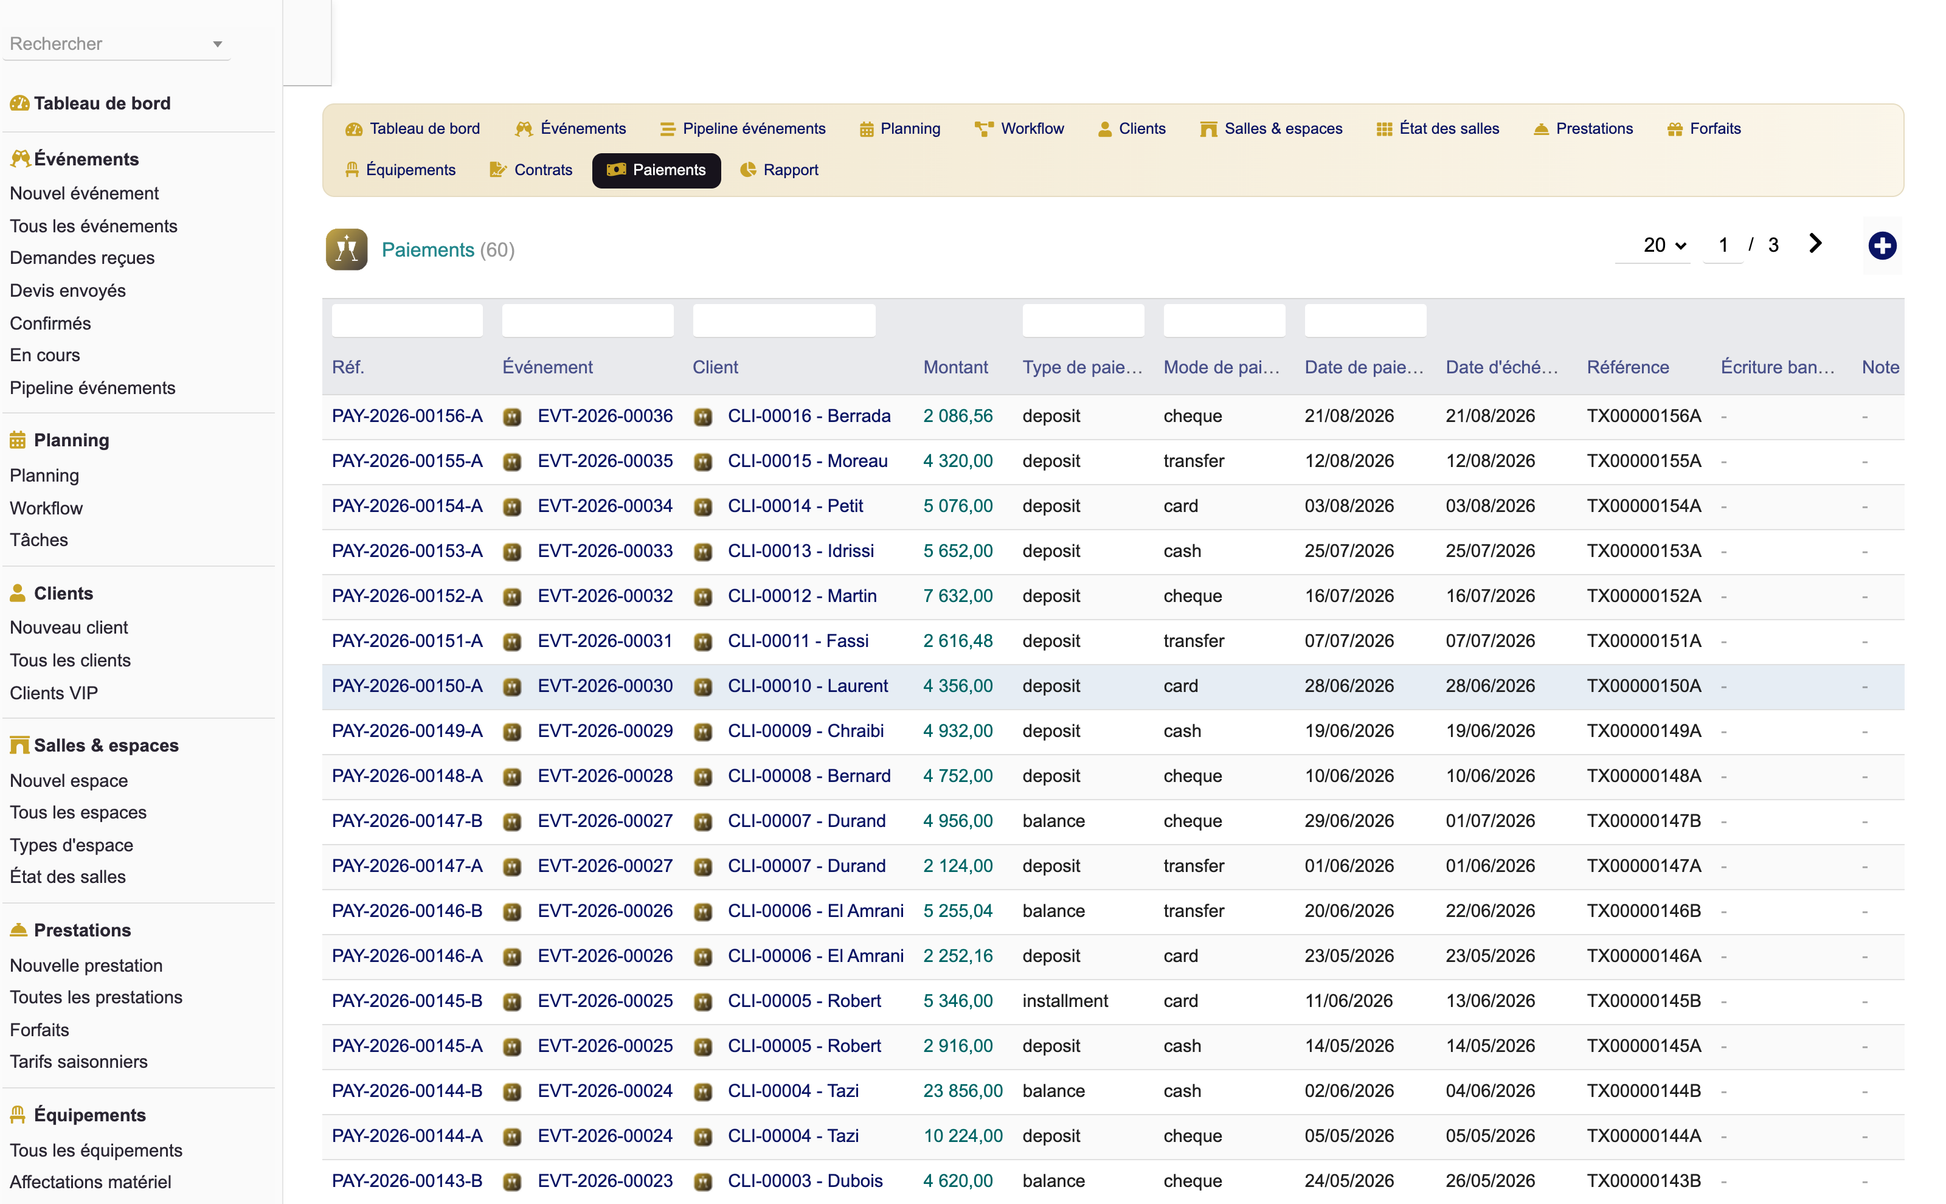Click the Équipements chair icon in the sidebar
This screenshot has width=1946, height=1204.
point(18,1115)
